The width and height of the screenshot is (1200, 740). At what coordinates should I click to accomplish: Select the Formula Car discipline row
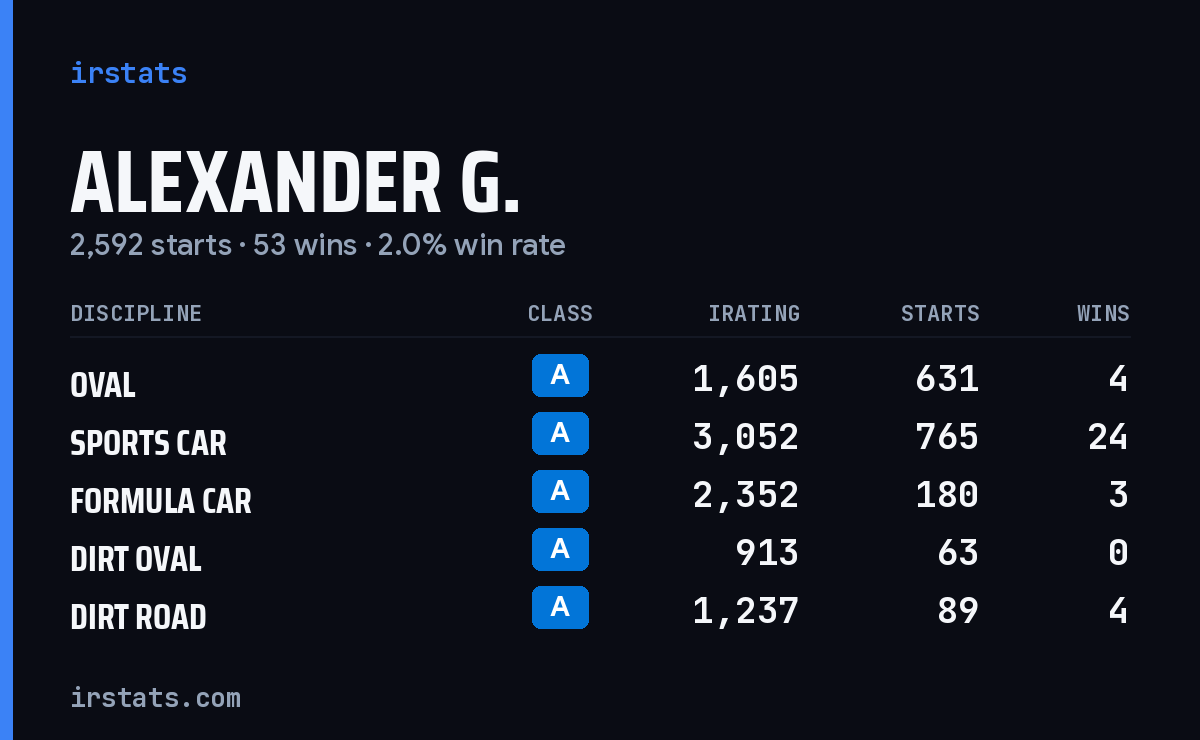(x=600, y=496)
